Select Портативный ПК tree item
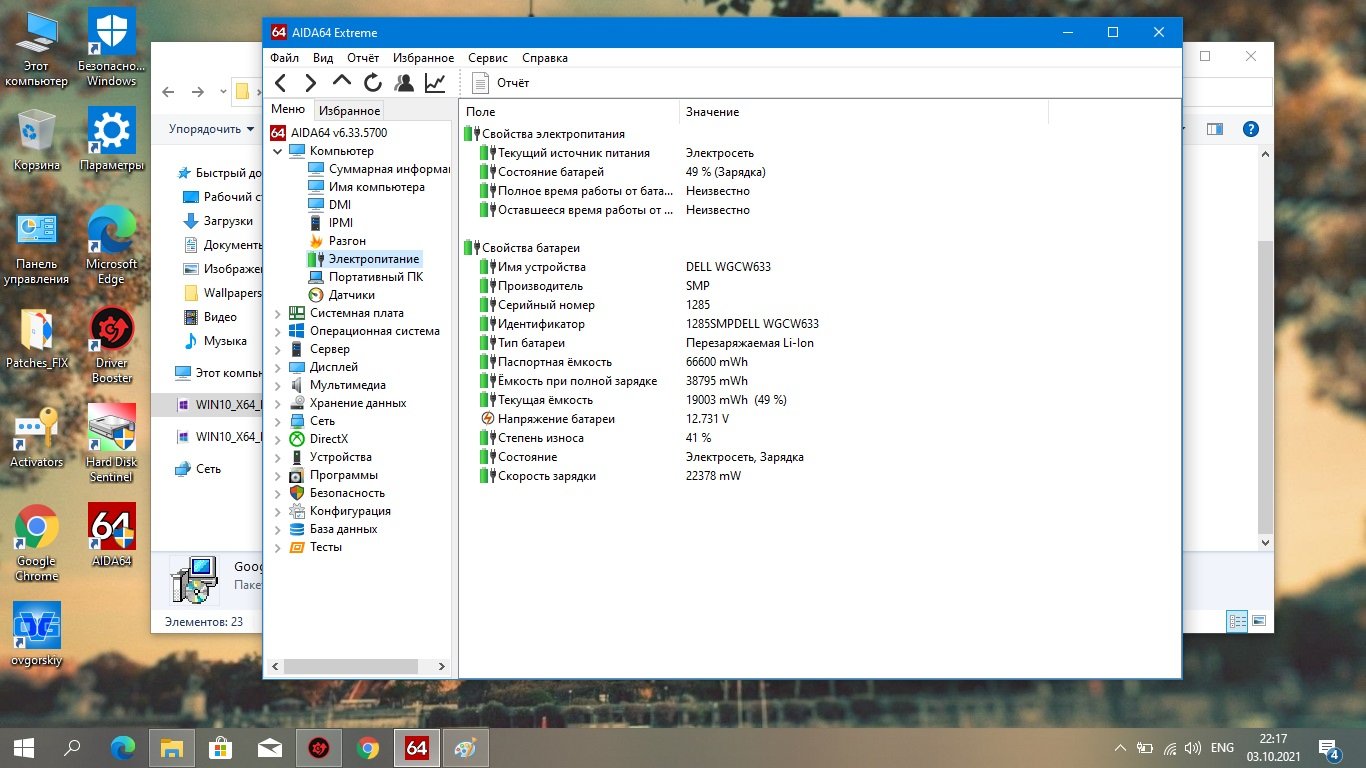Screen dimensions: 1366x768 (366, 277)
